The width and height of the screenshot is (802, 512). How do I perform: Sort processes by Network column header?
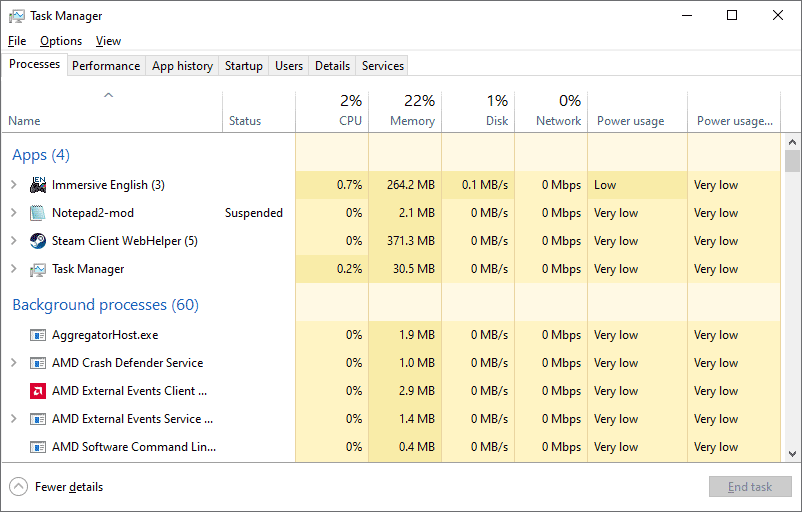point(551,112)
